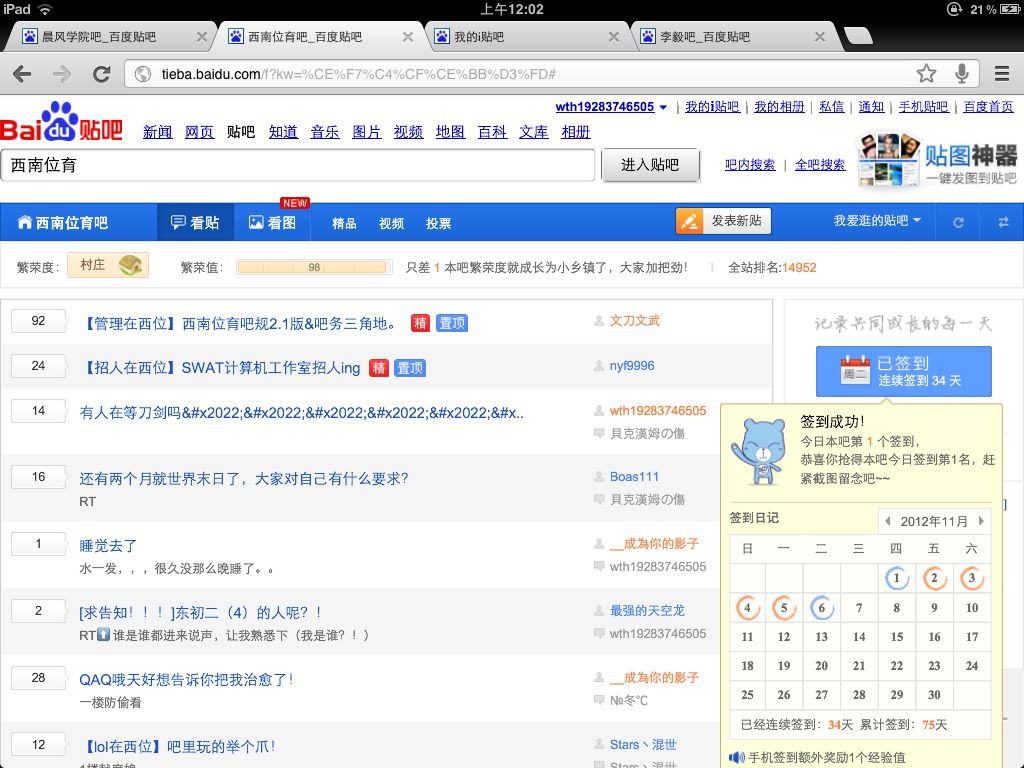Screen dimensions: 1024x768
Task: Close the 李毅吧 tab
Action: (x=820, y=37)
